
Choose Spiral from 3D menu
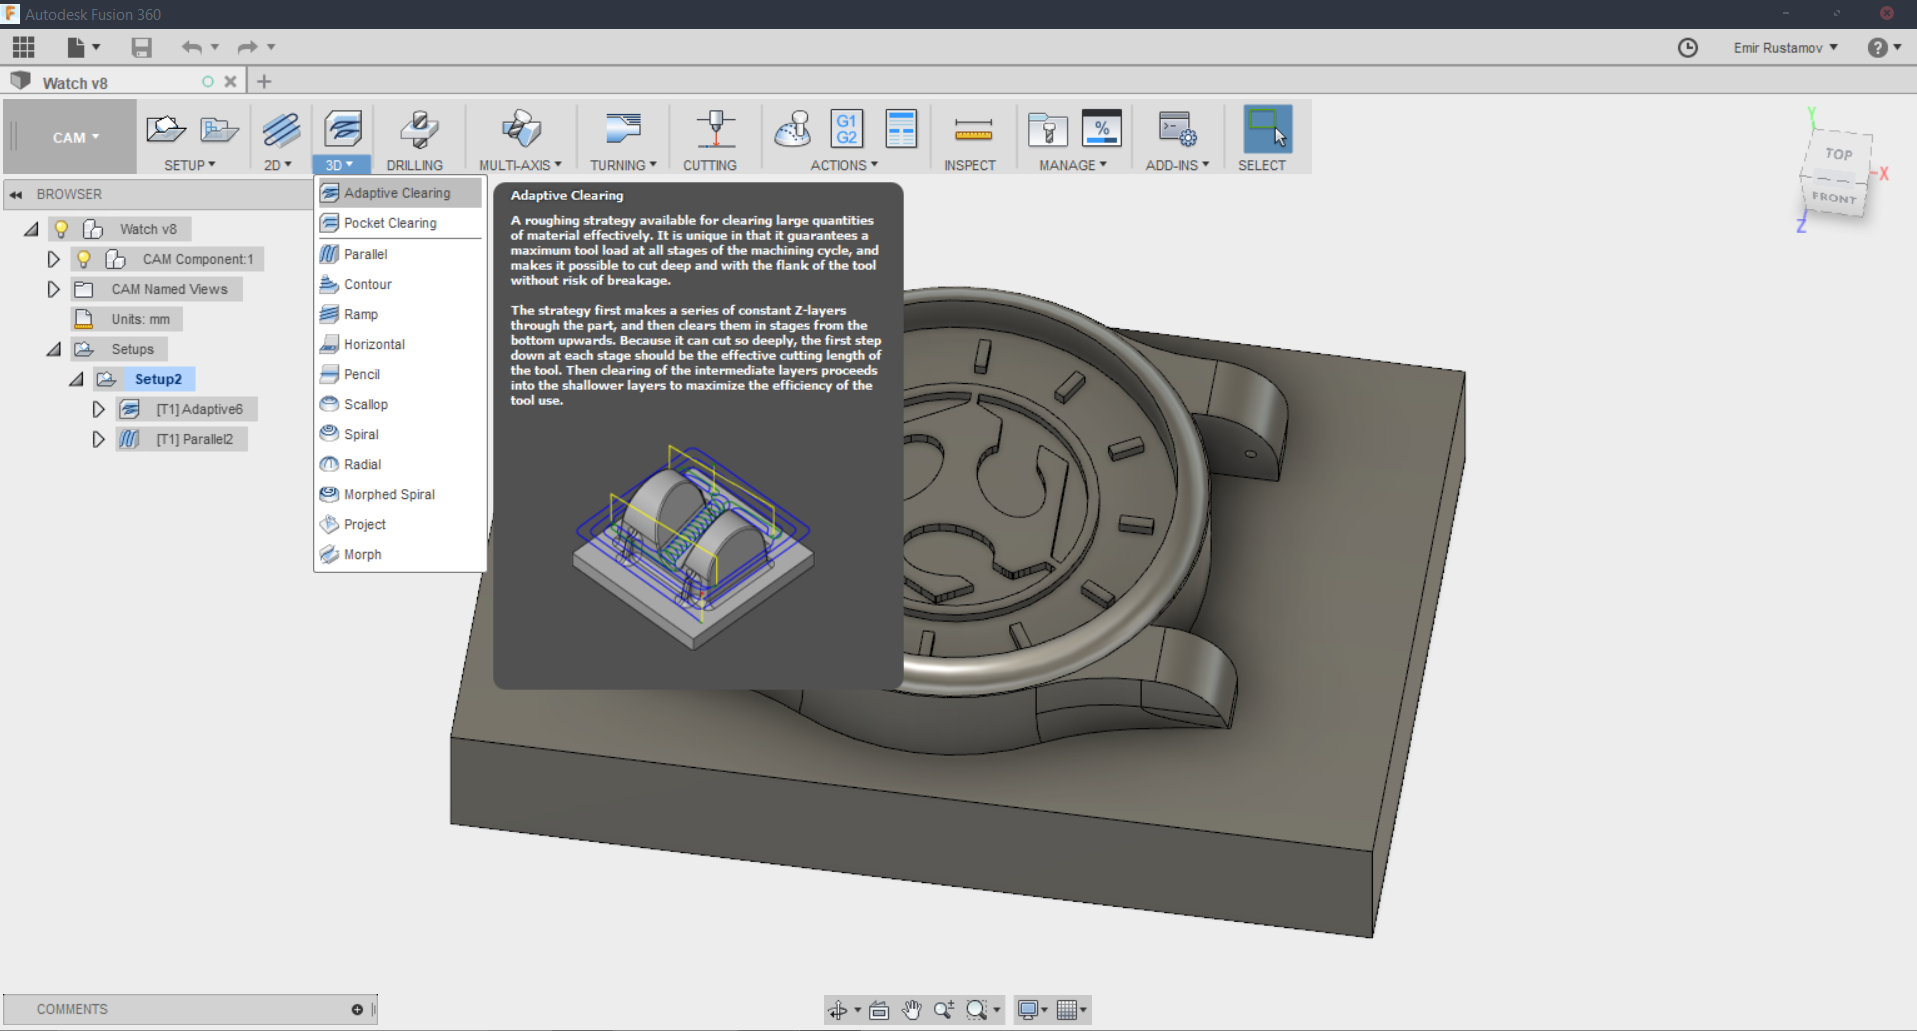point(400,434)
